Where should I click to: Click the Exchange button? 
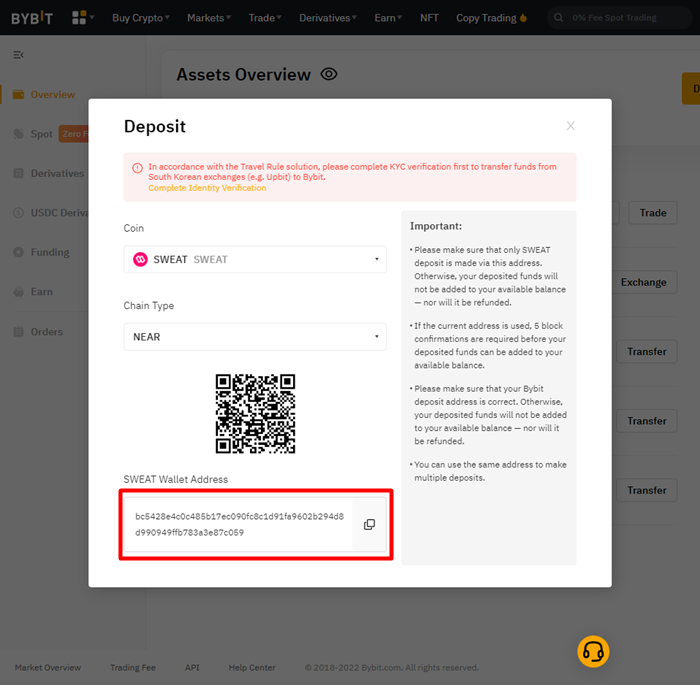pyautogui.click(x=644, y=282)
